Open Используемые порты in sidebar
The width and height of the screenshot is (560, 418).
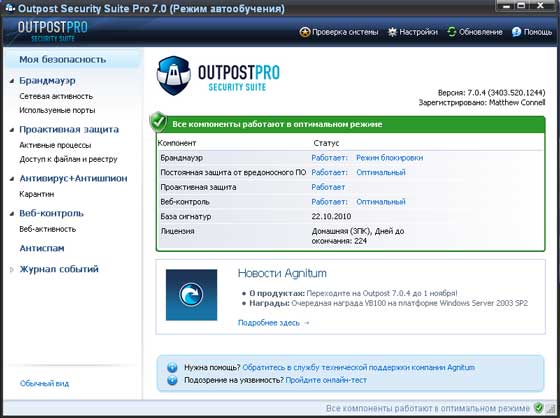57,110
